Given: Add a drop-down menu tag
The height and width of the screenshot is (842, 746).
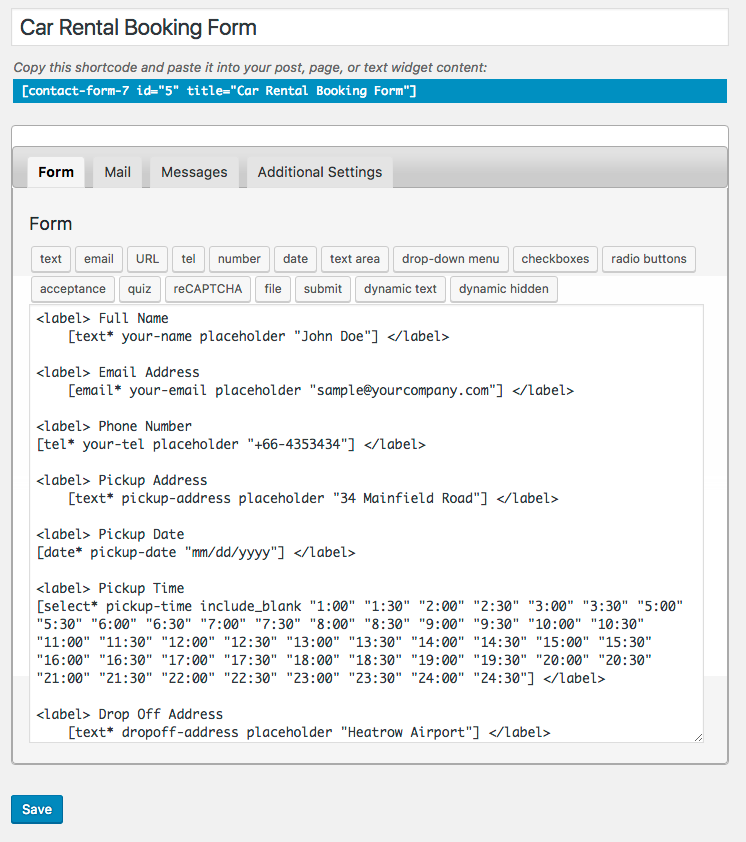Looking at the screenshot, I should (x=451, y=259).
